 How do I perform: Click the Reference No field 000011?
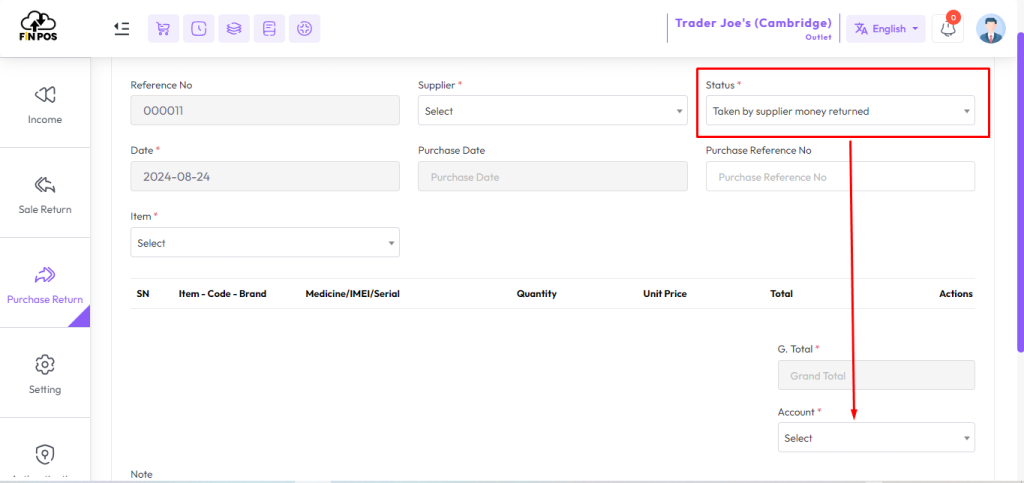click(265, 110)
